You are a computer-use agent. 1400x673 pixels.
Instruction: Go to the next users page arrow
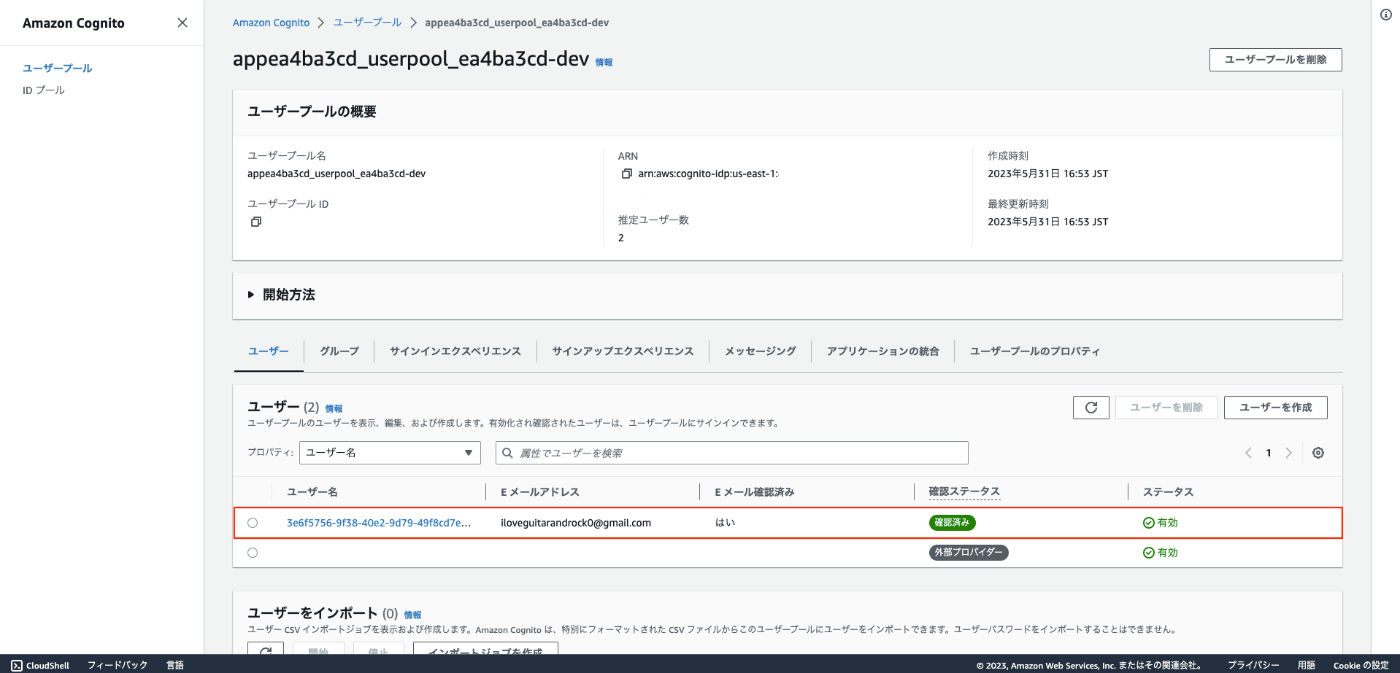point(1288,453)
